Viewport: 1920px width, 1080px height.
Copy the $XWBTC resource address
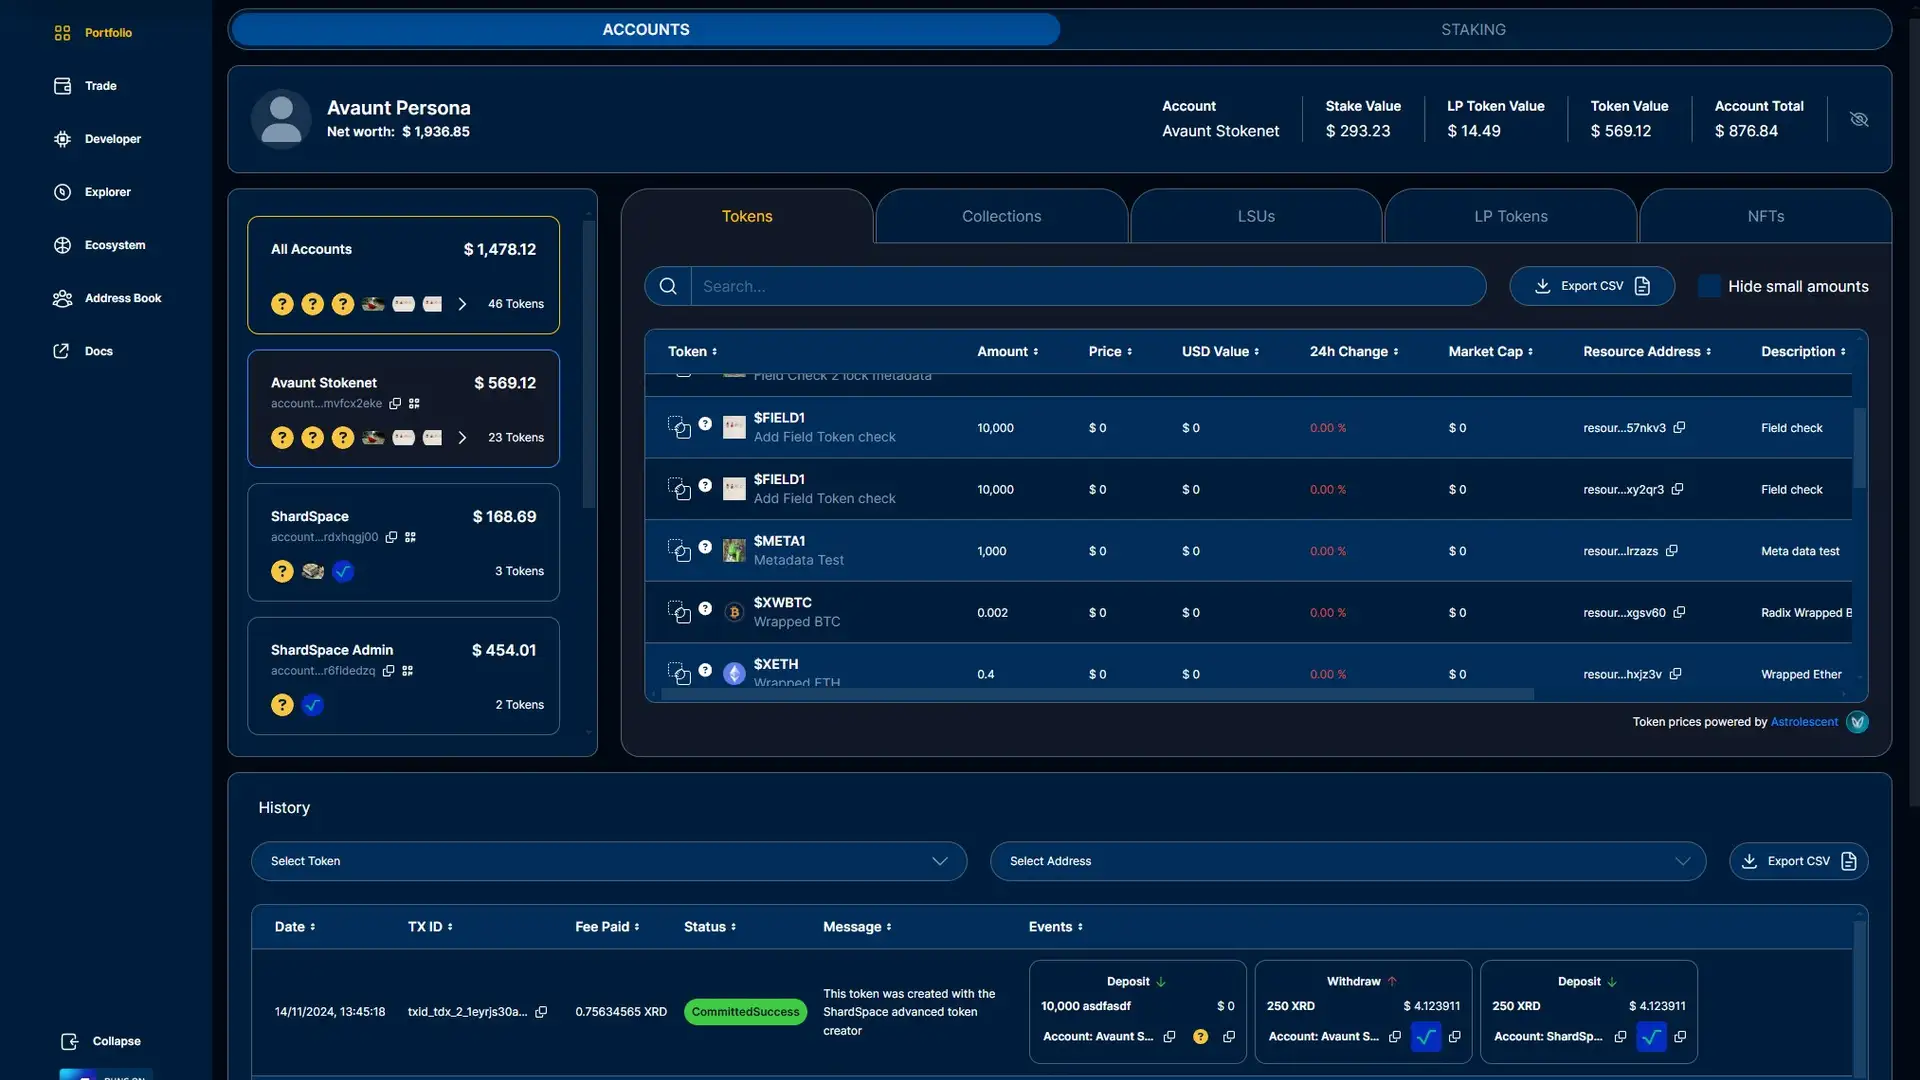pos(1679,613)
